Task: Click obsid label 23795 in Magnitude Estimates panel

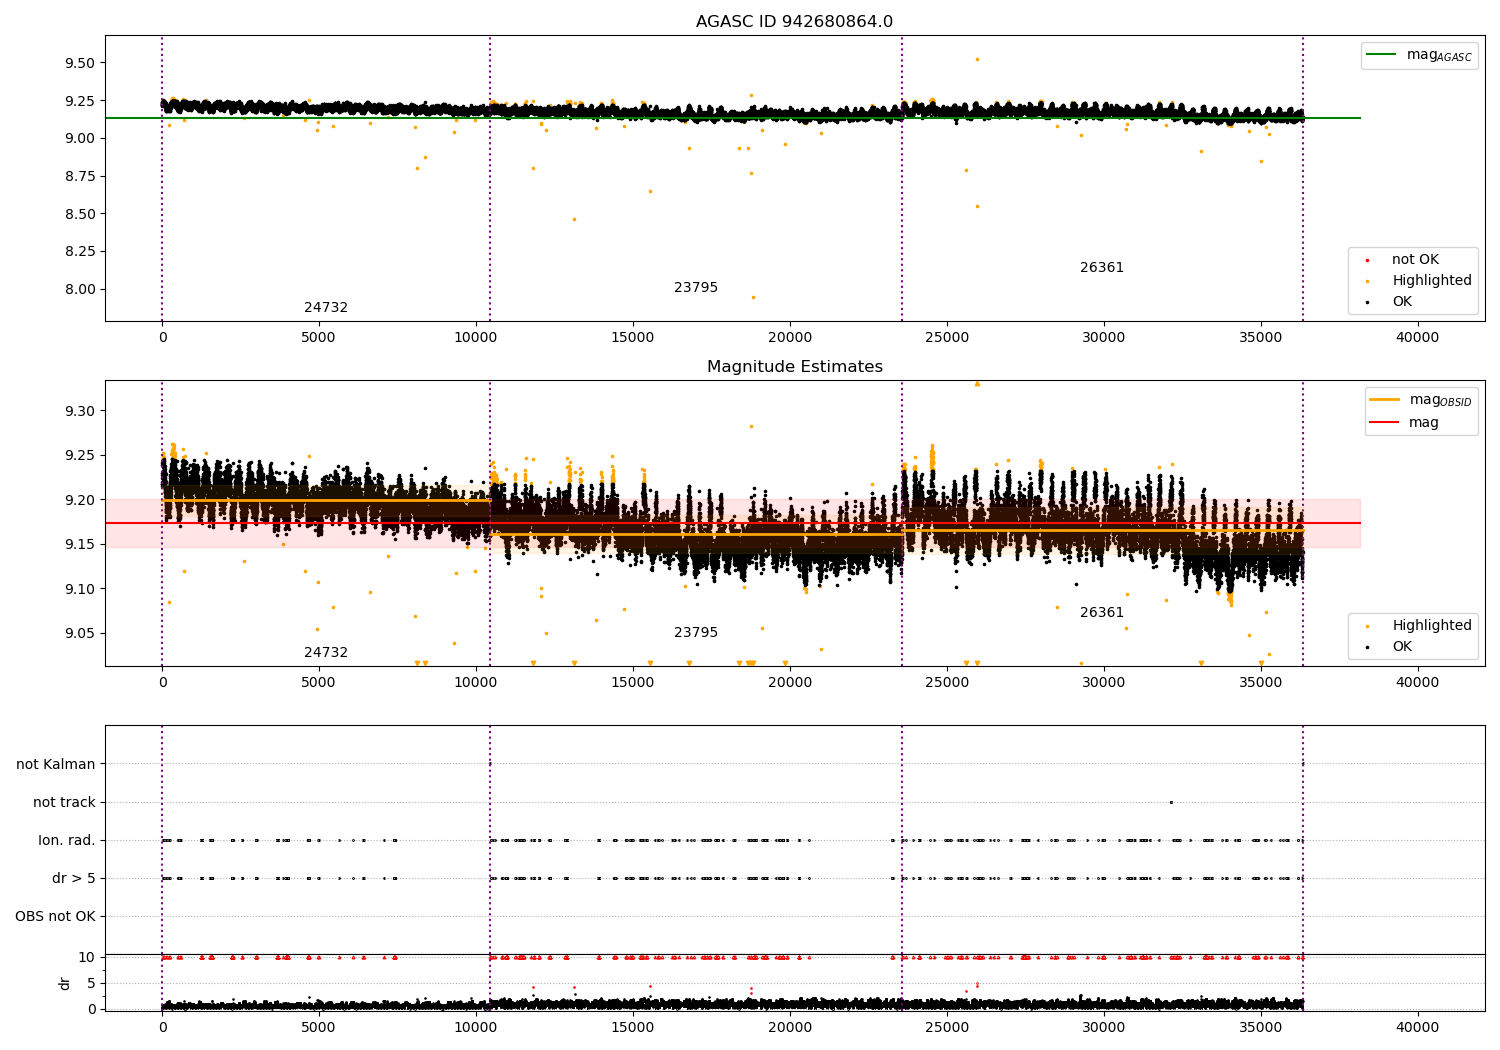Action: tap(696, 633)
